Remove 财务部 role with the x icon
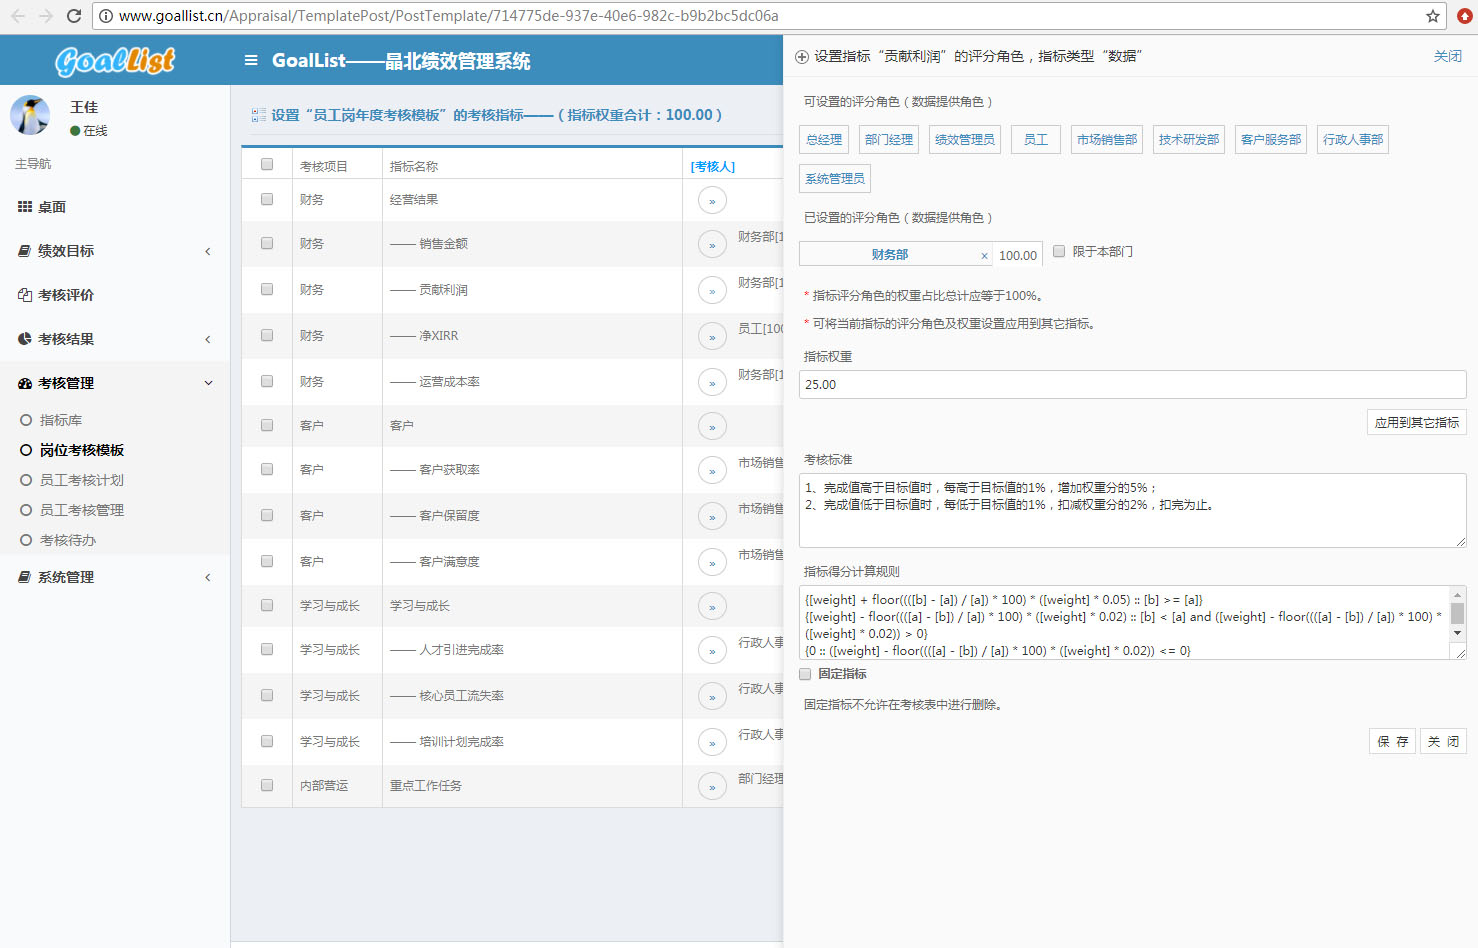 point(984,256)
